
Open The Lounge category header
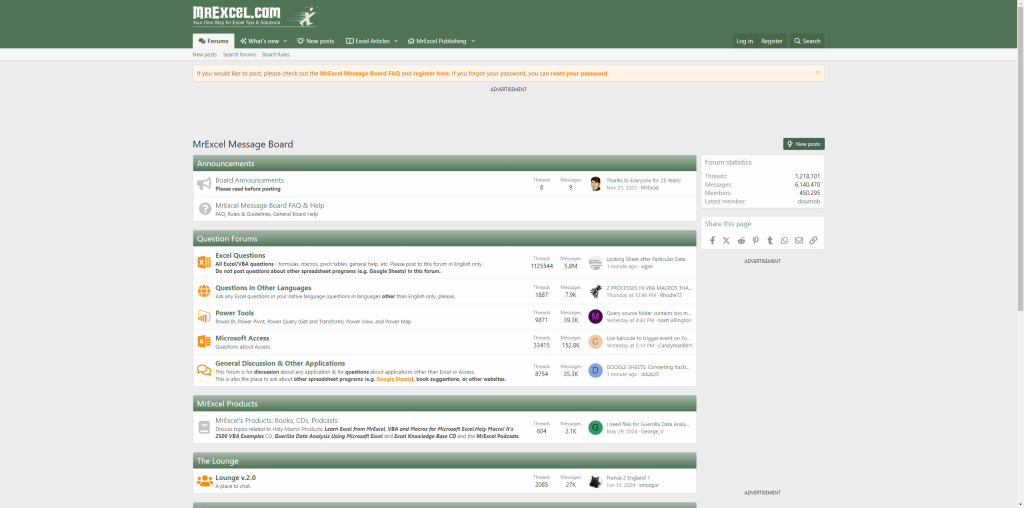coord(217,461)
